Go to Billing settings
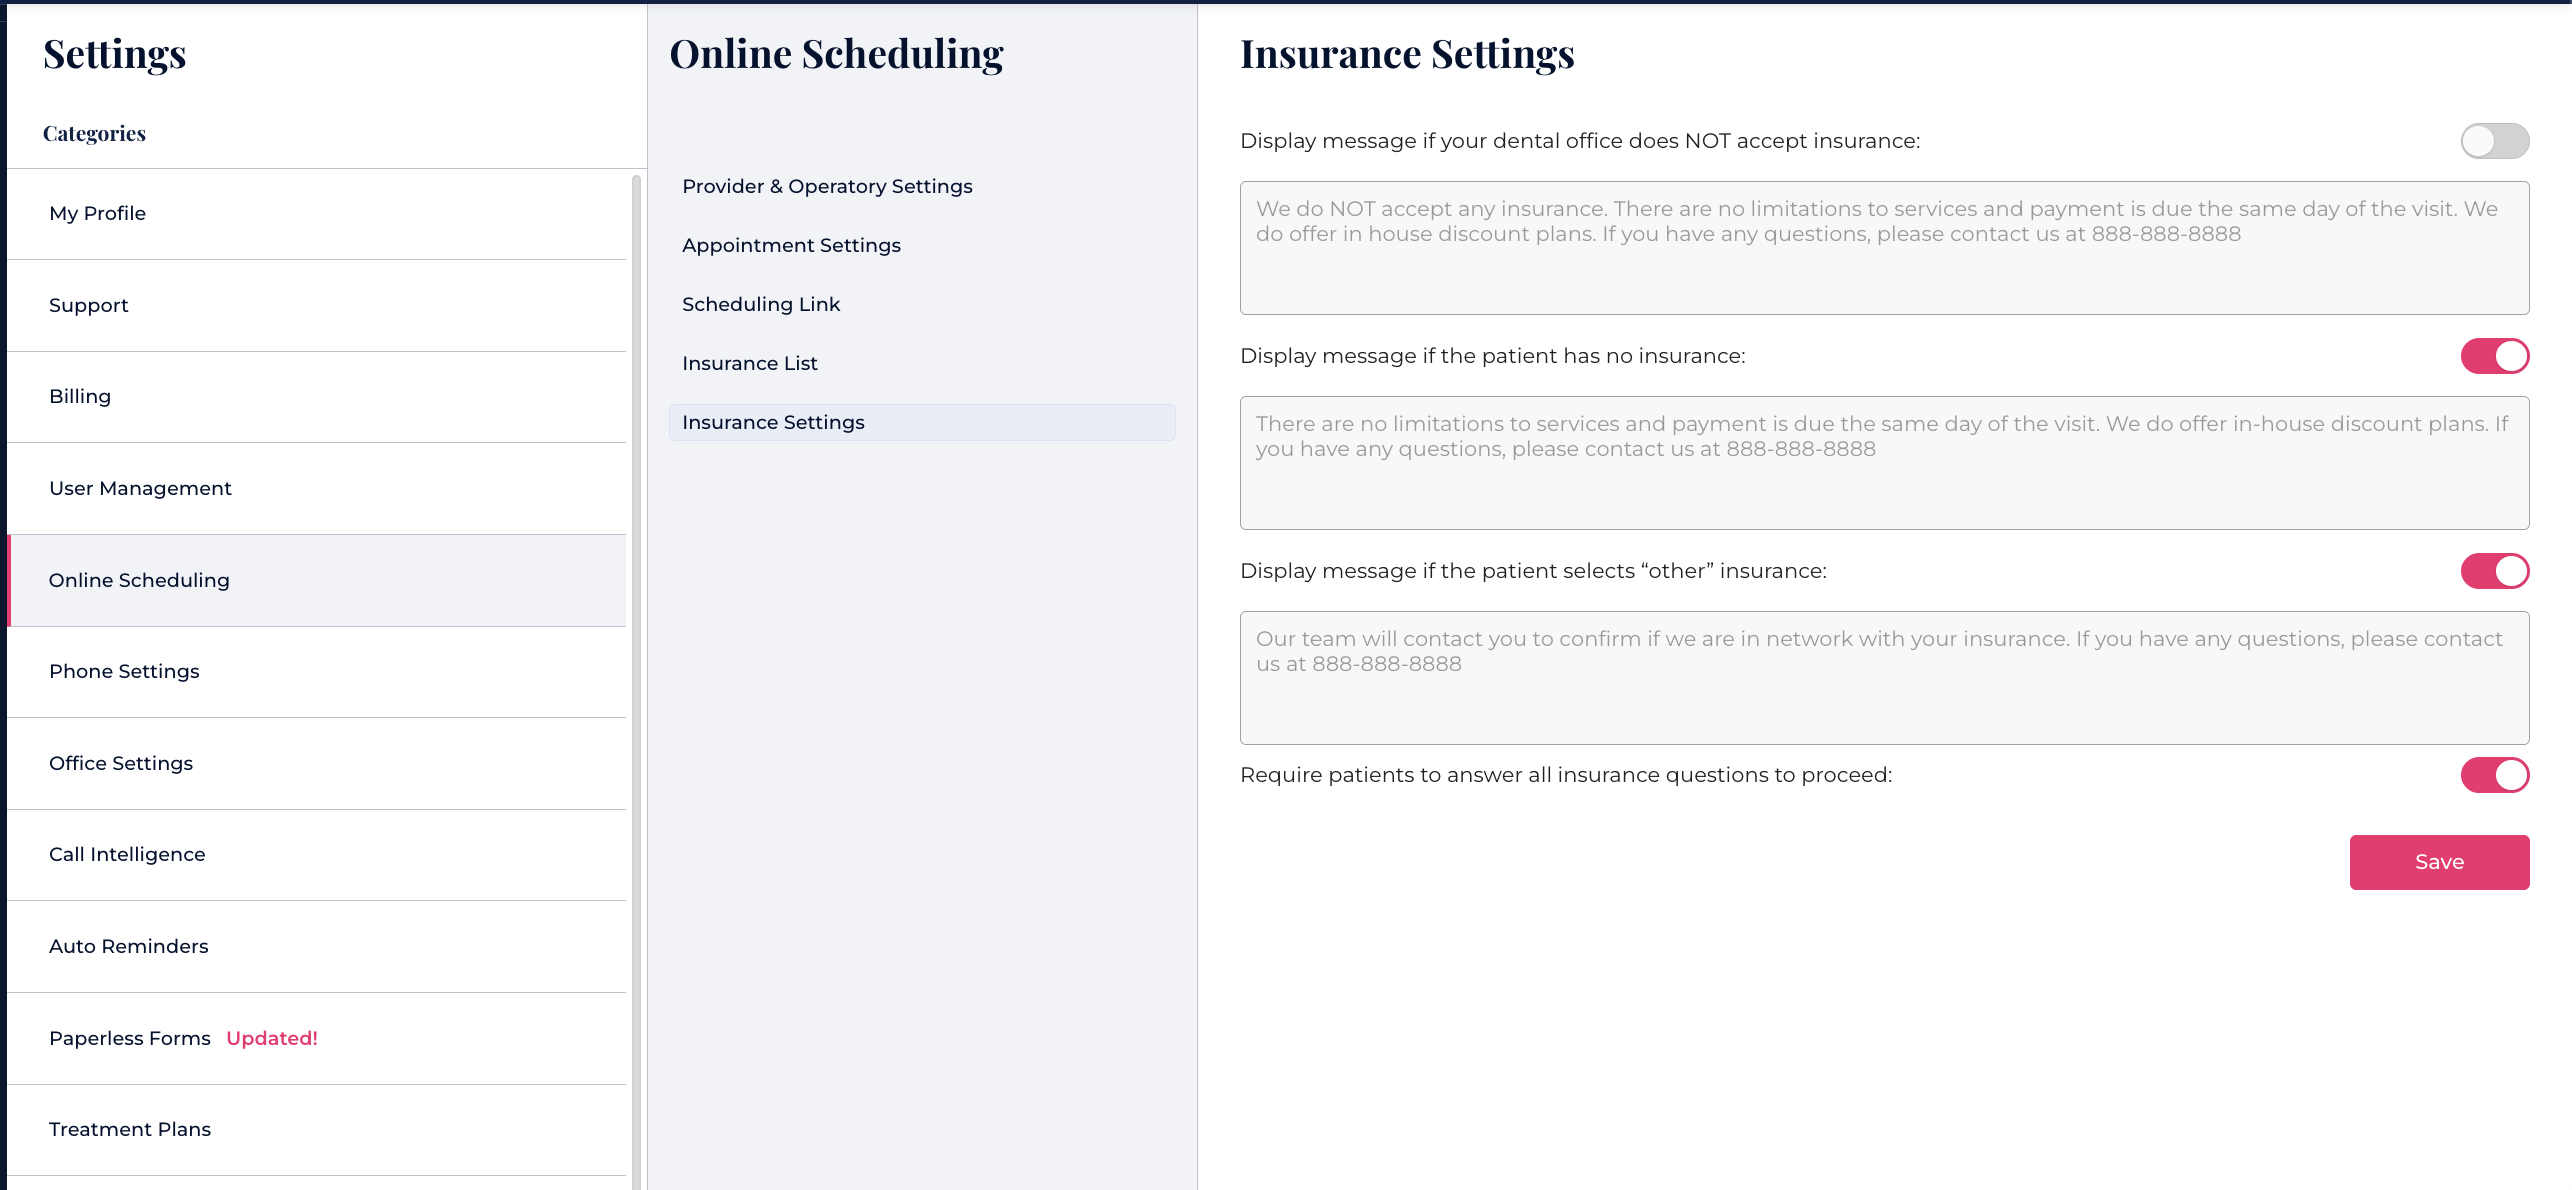The image size is (2572, 1190). [x=80, y=397]
